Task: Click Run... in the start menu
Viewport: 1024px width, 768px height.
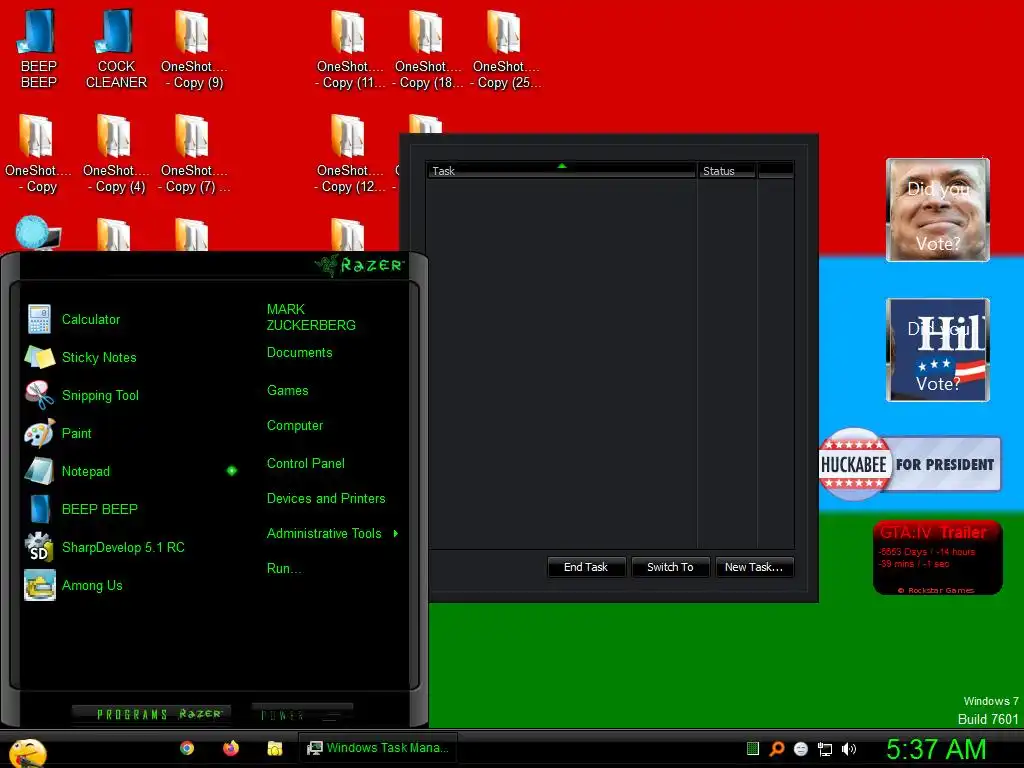Action: tap(285, 568)
